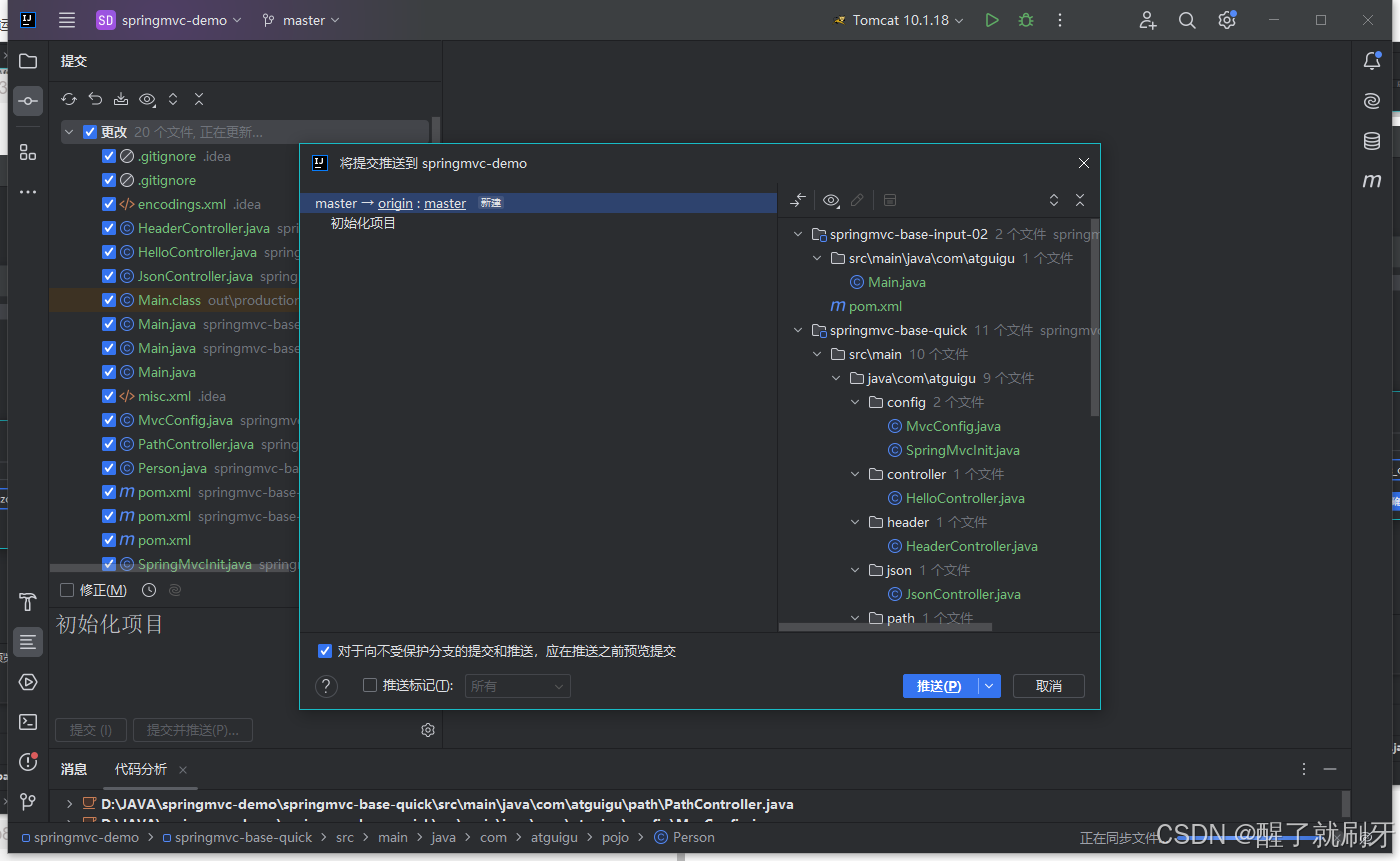Open the Project tool window folder icon
The height and width of the screenshot is (861, 1400).
(x=28, y=61)
